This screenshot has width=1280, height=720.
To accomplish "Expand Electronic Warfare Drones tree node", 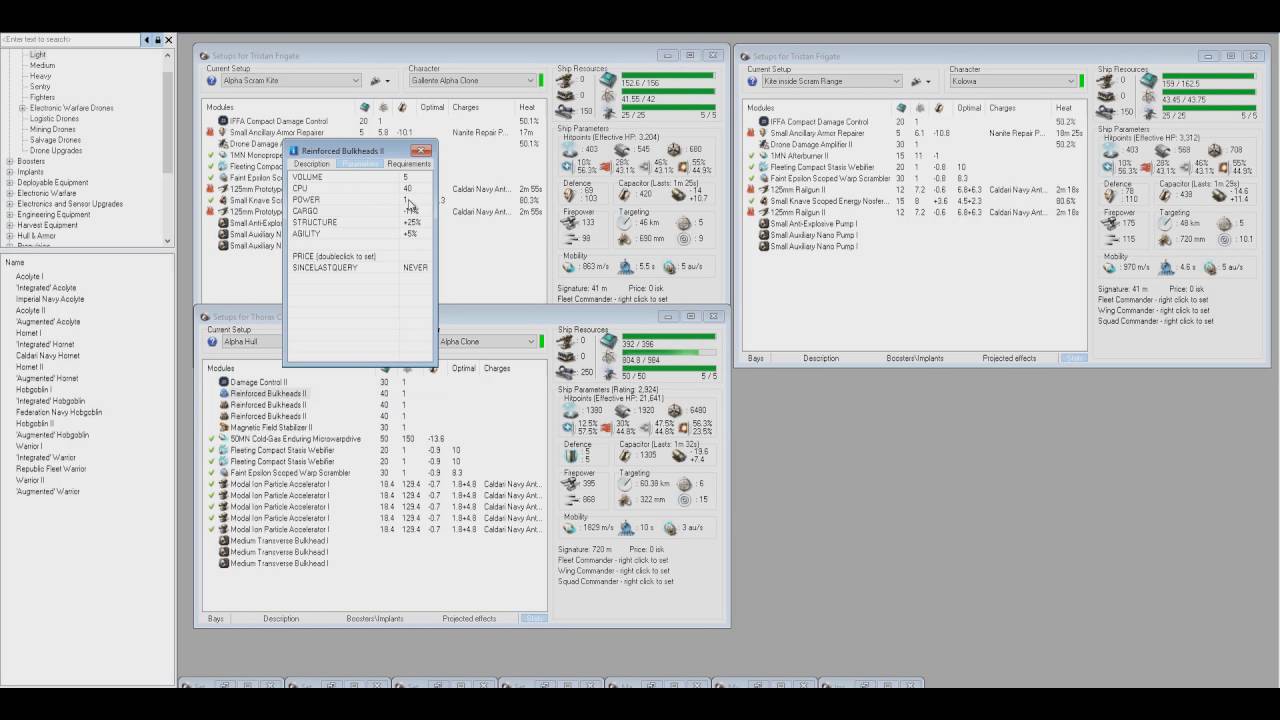I will pos(21,108).
